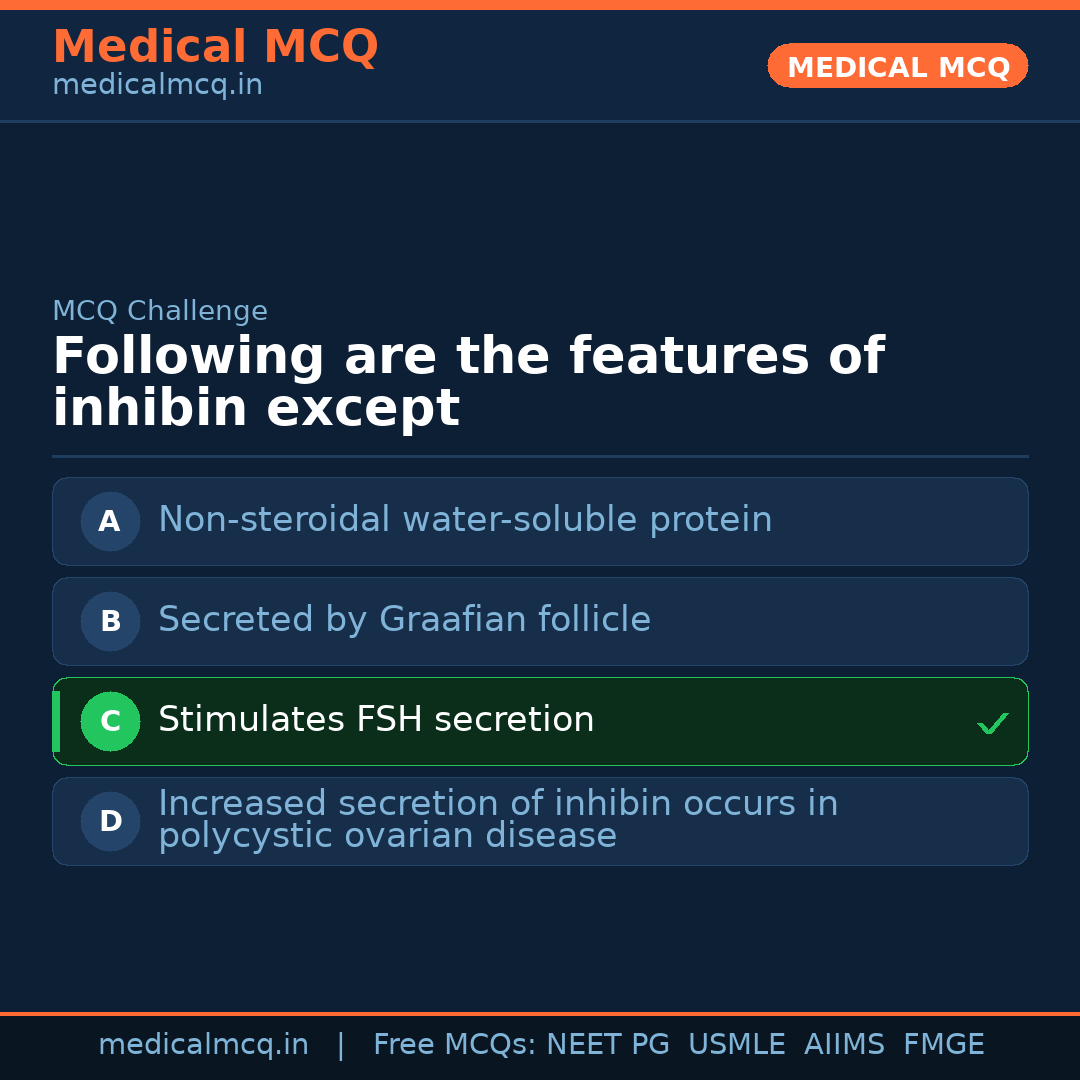Image resolution: width=1080 pixels, height=1080 pixels.
Task: Select option "Non-steroidal water-soluble protein"
Action: point(465,520)
